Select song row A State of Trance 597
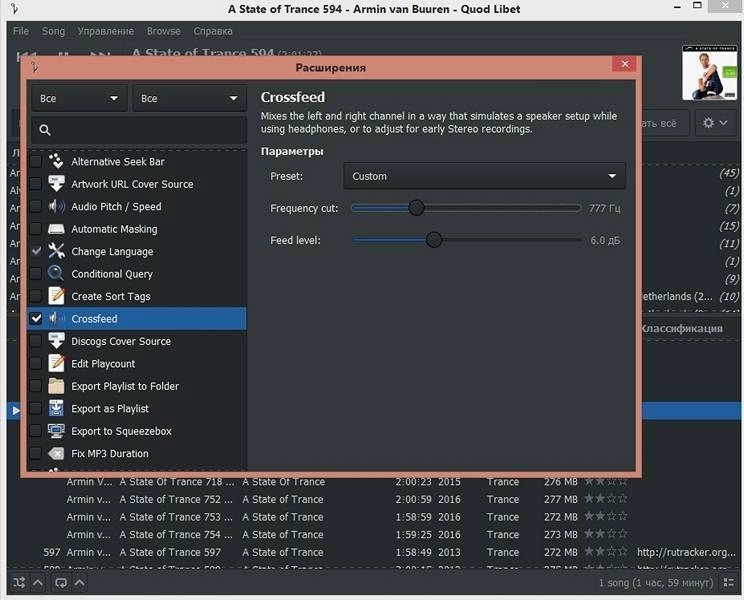The height and width of the screenshot is (600, 744). click(373, 552)
